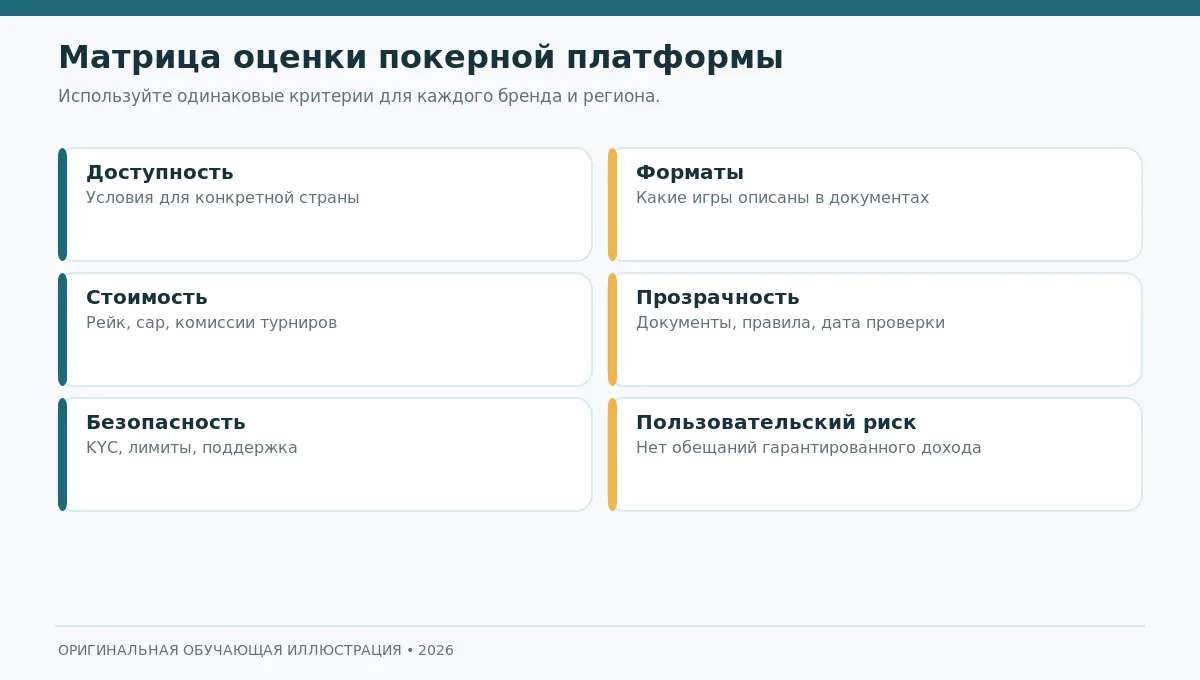
Task: Click «KYC, лимиты, поддержка» description
Action: tap(192, 448)
